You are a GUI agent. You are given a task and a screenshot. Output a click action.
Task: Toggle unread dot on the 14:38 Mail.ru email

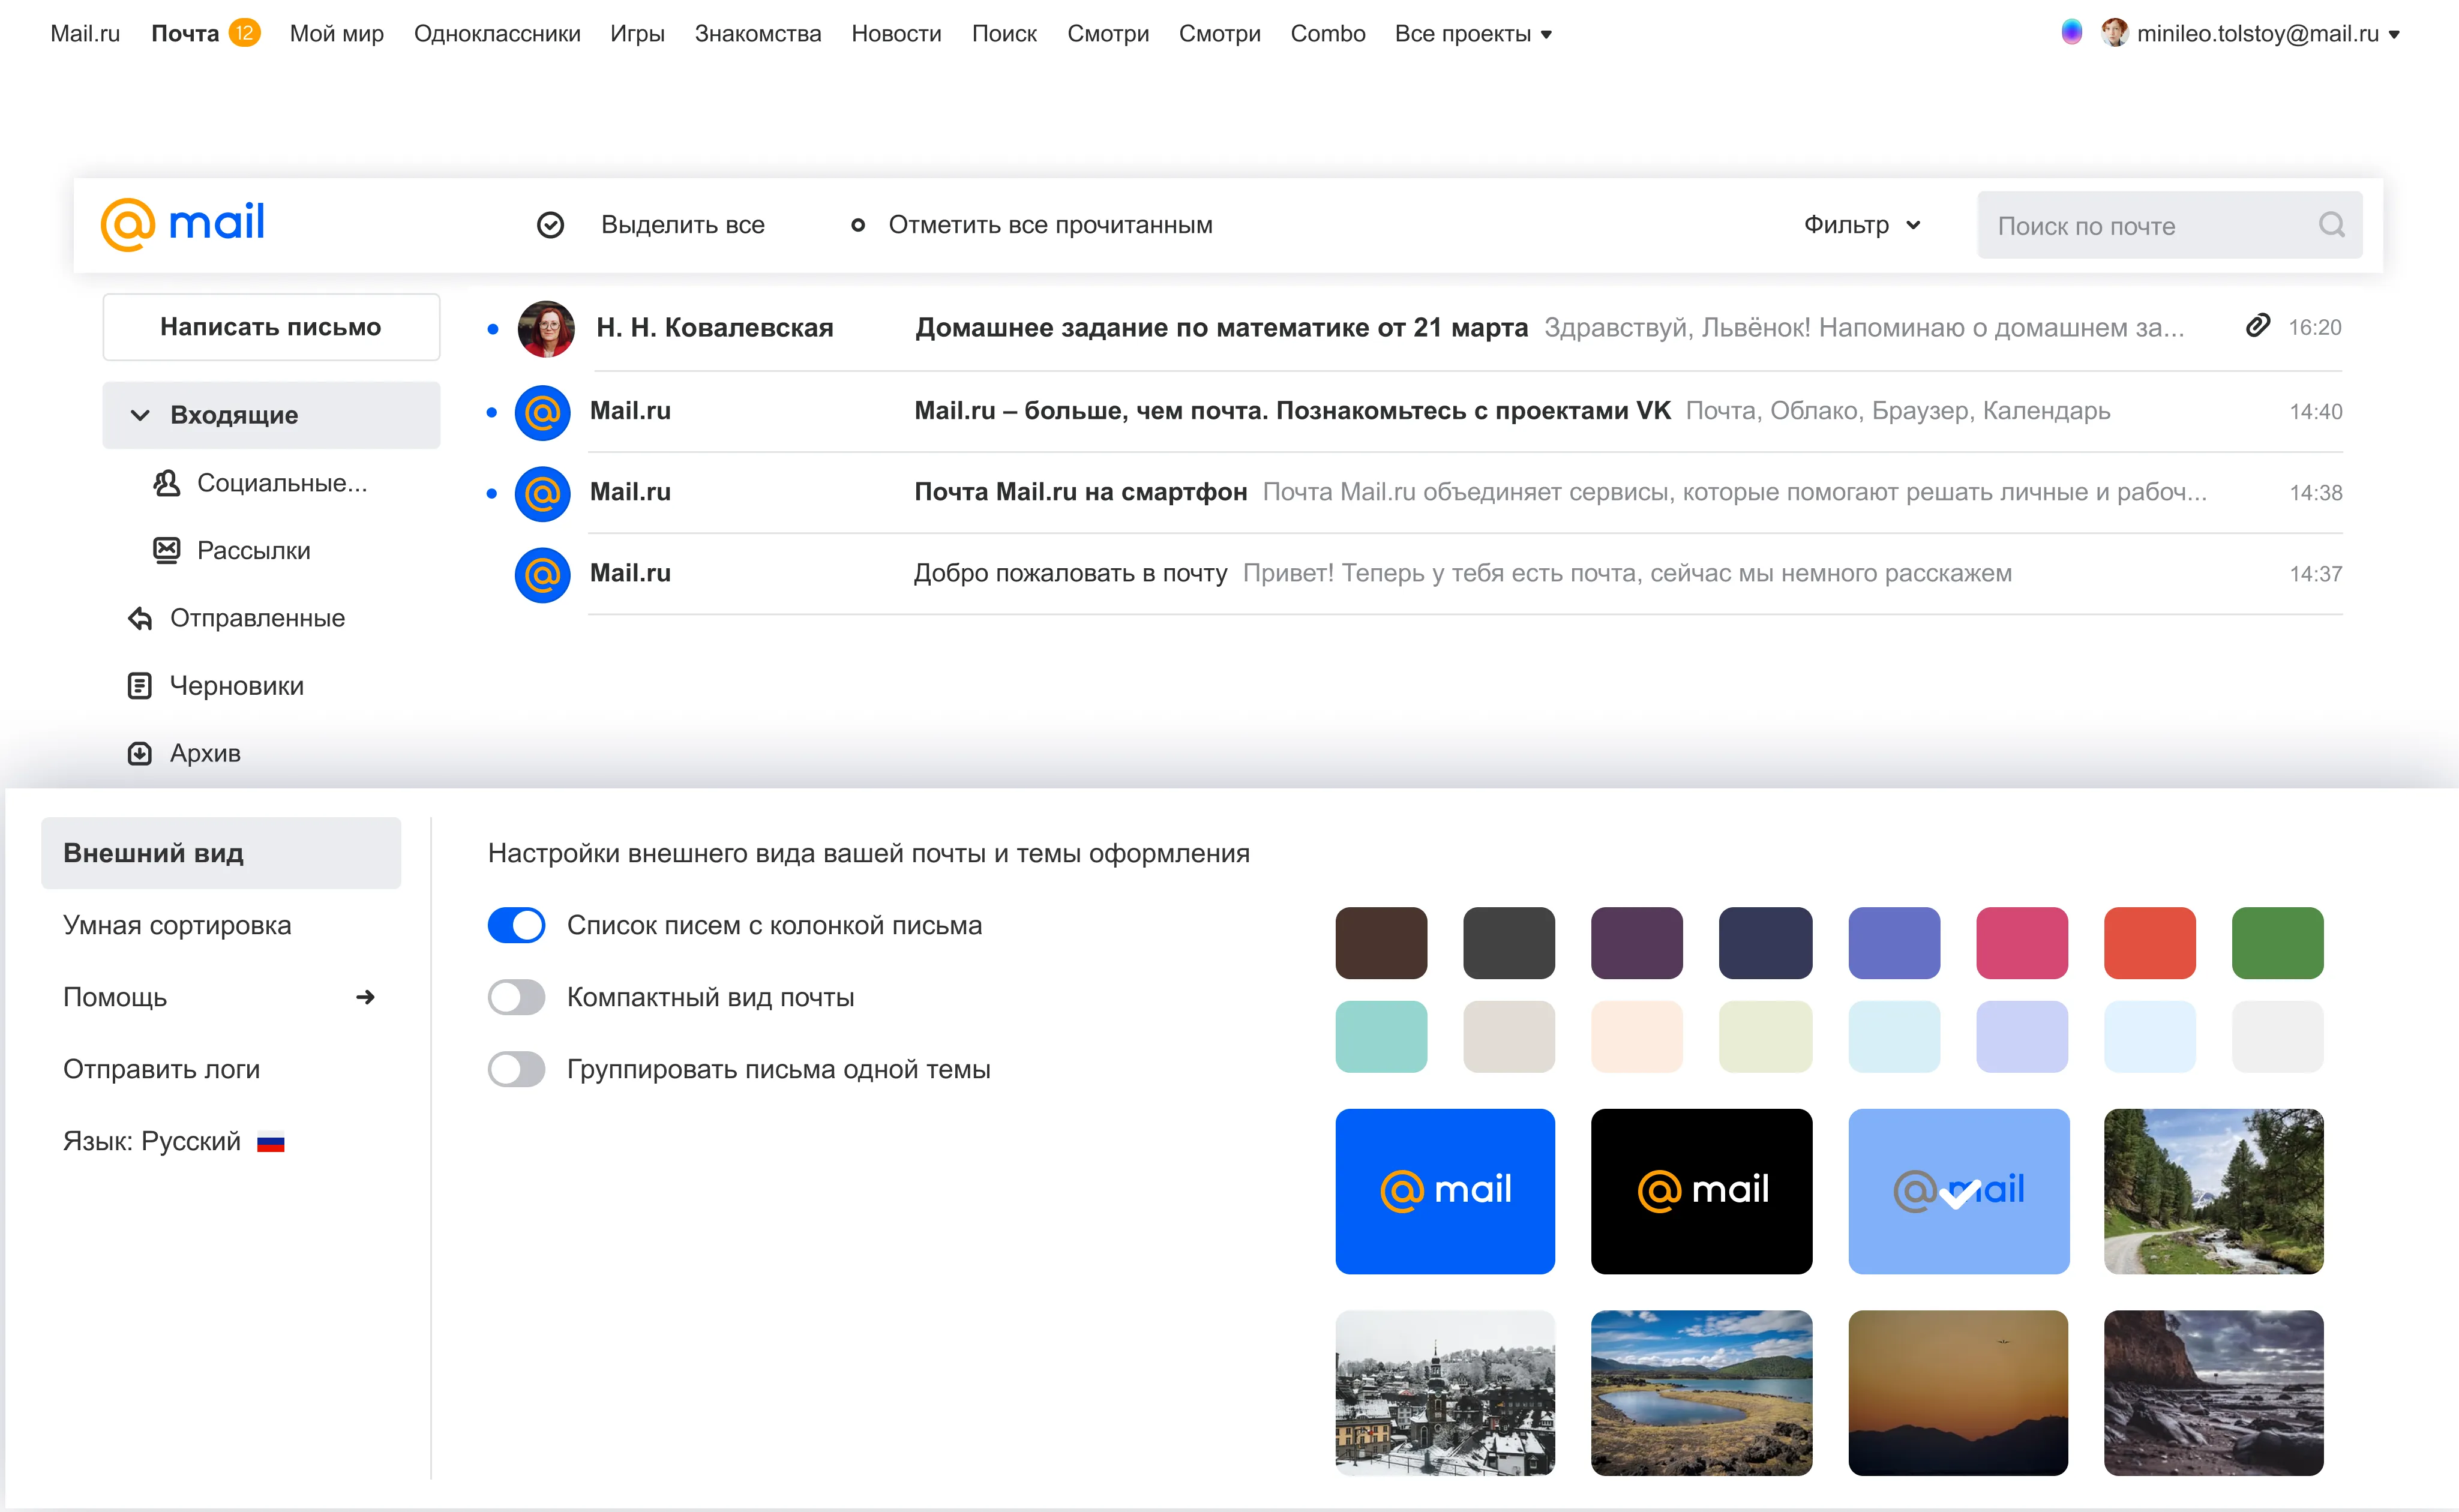pos(491,493)
